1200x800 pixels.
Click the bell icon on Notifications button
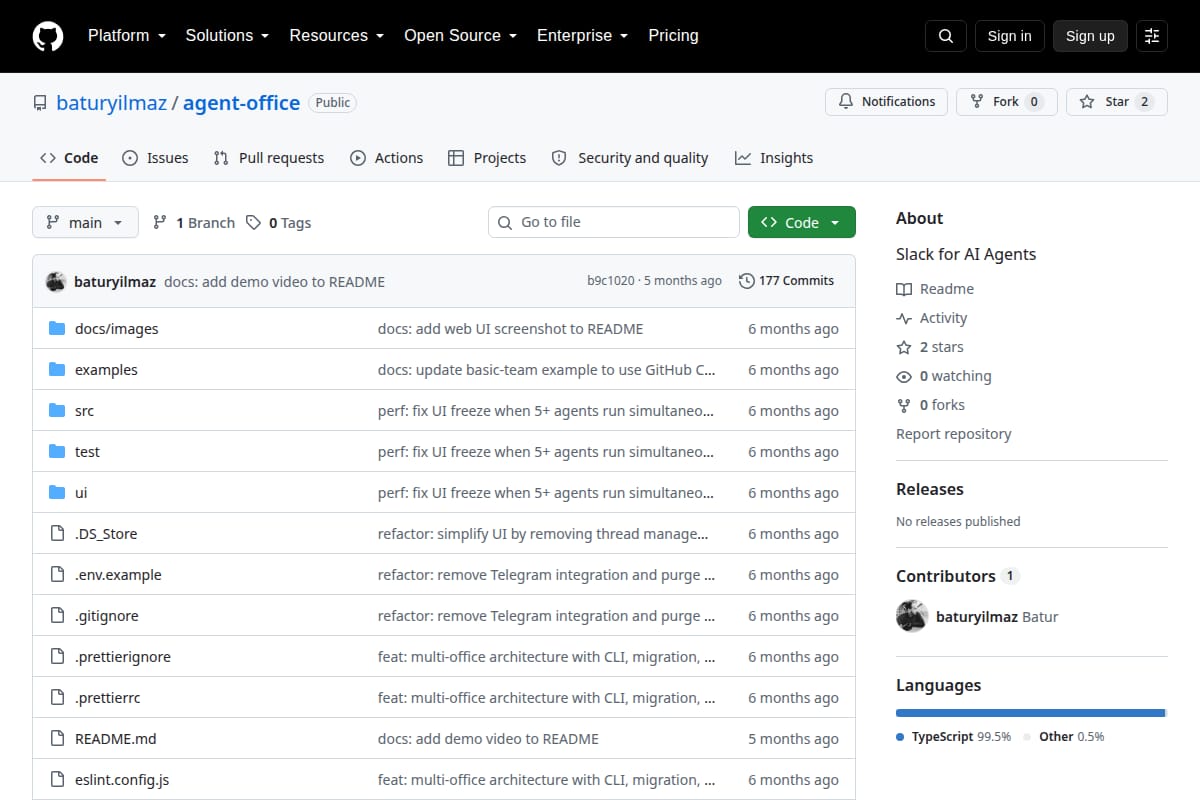[846, 102]
